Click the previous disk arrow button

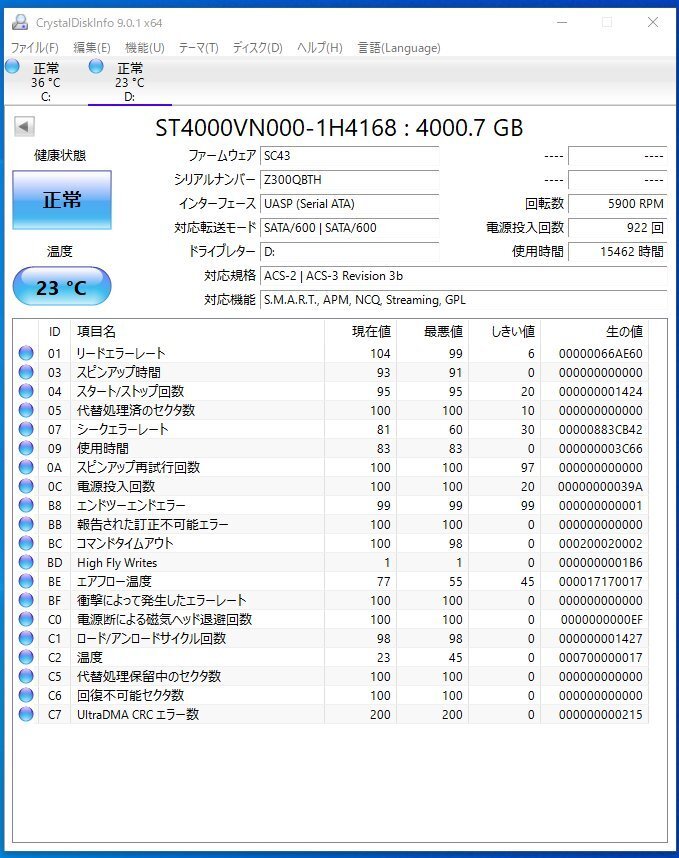(x=24, y=126)
